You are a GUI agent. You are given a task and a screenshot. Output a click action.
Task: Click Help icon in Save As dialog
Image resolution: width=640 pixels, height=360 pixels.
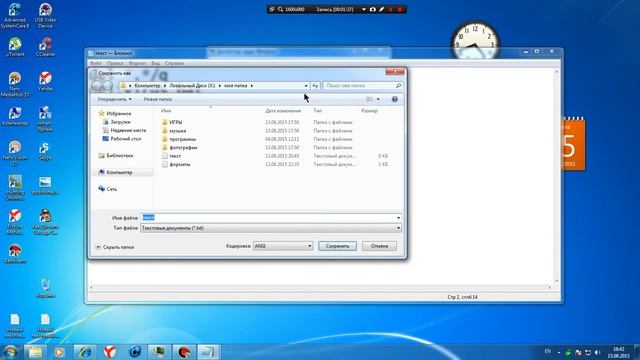point(395,99)
